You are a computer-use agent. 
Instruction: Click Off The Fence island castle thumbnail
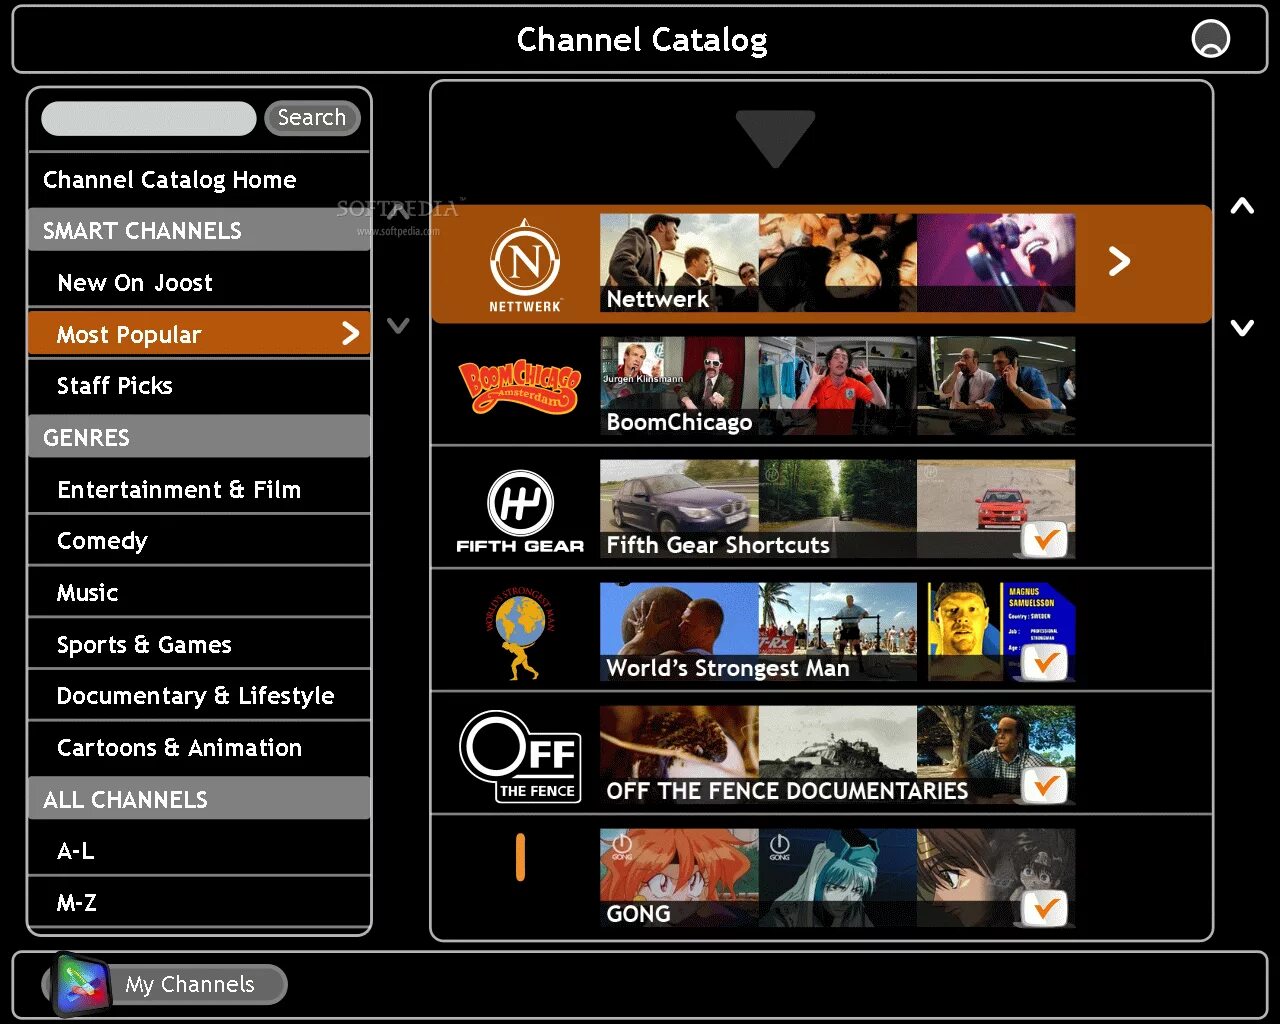coord(837,755)
